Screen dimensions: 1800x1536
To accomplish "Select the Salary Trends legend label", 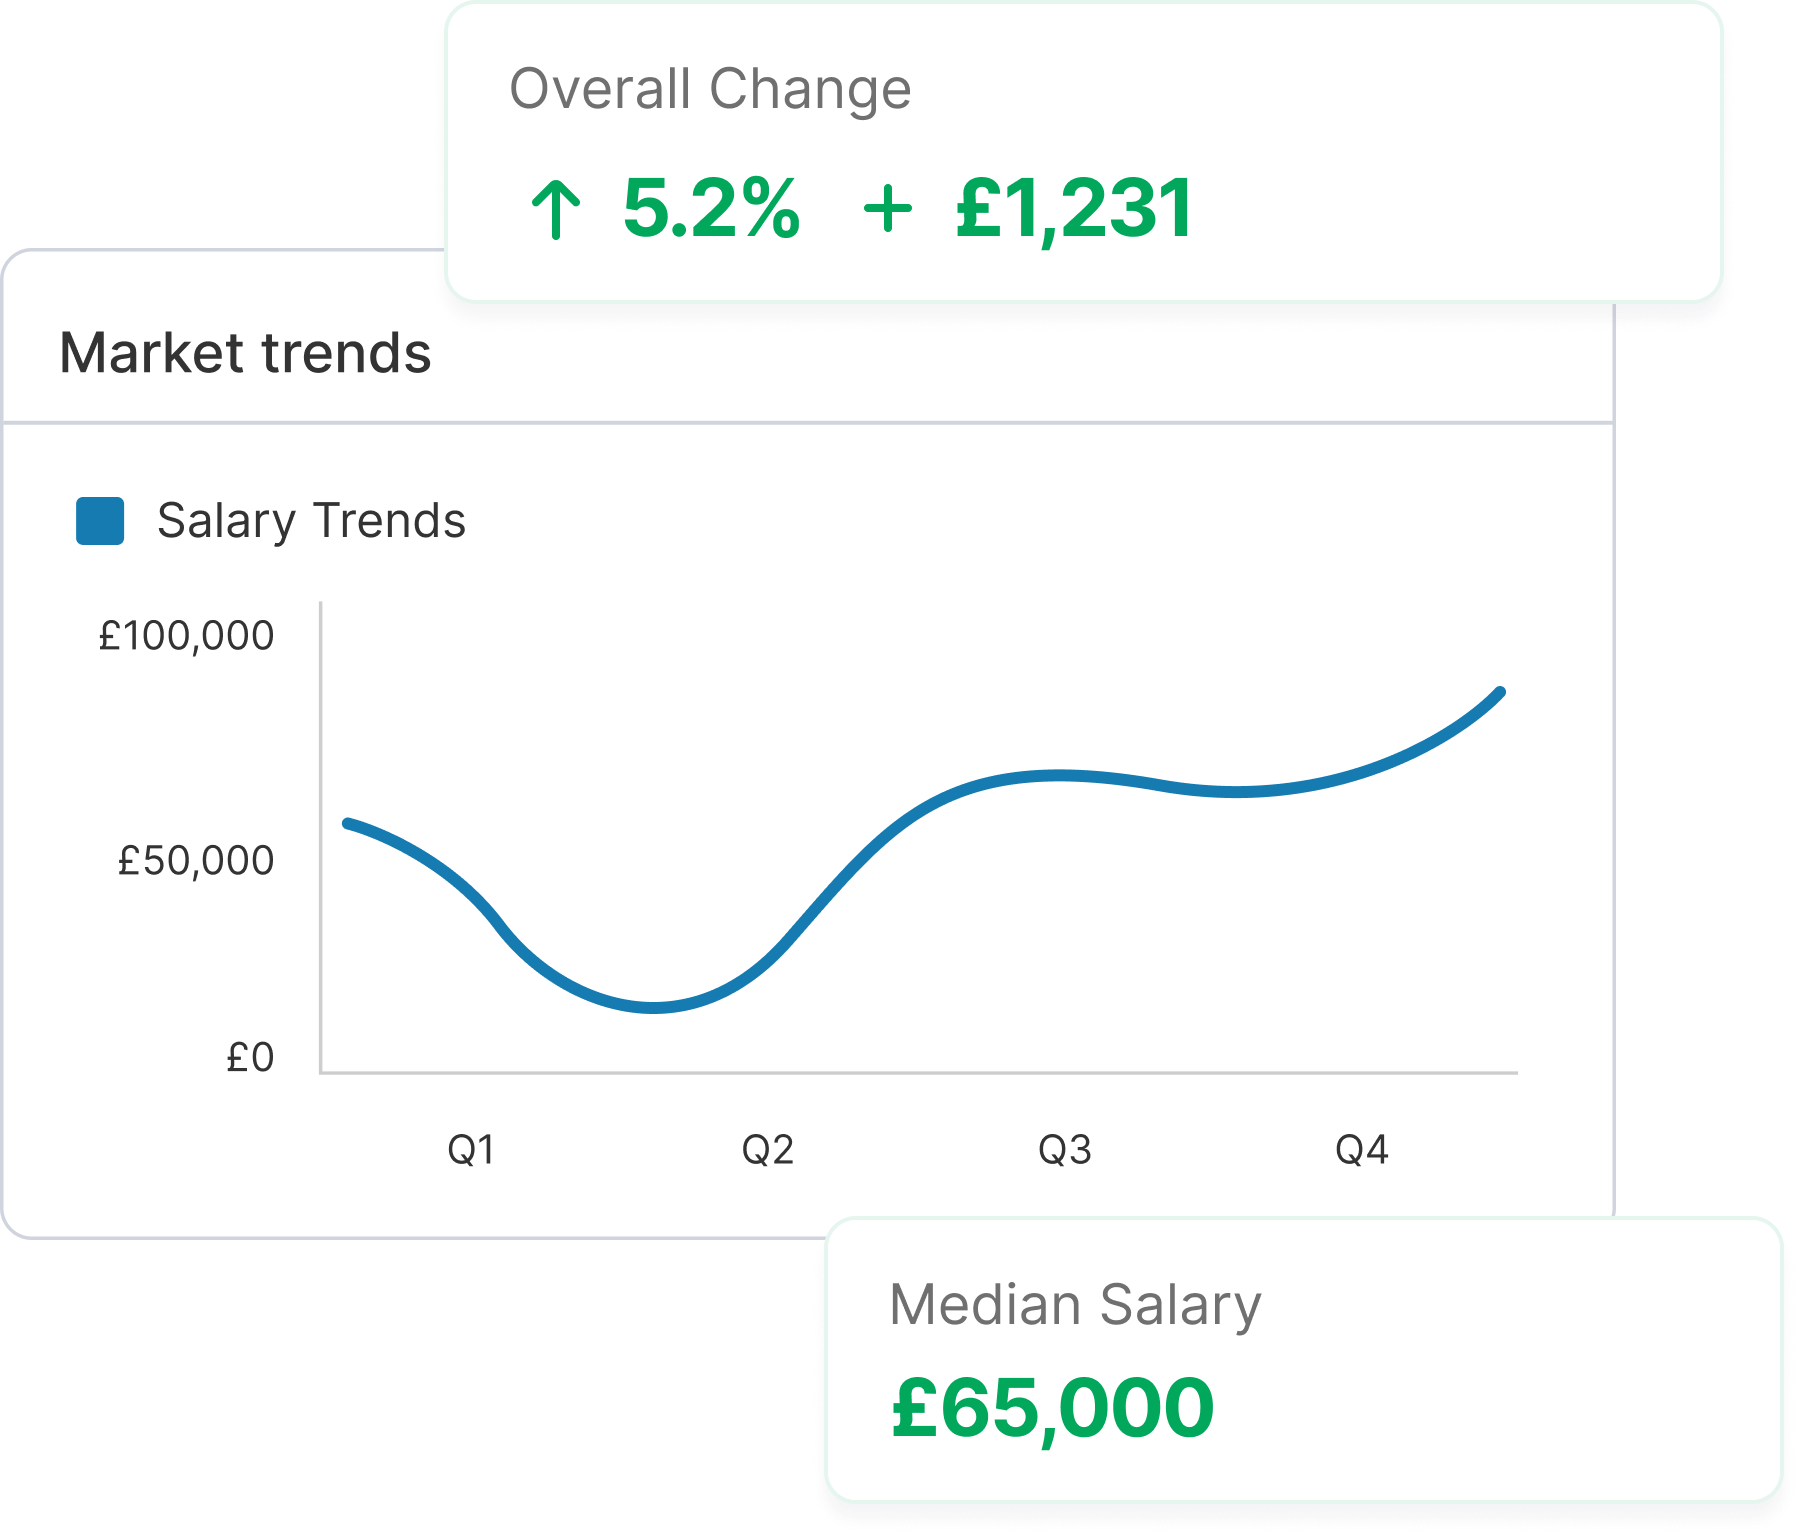I will 311,521.
